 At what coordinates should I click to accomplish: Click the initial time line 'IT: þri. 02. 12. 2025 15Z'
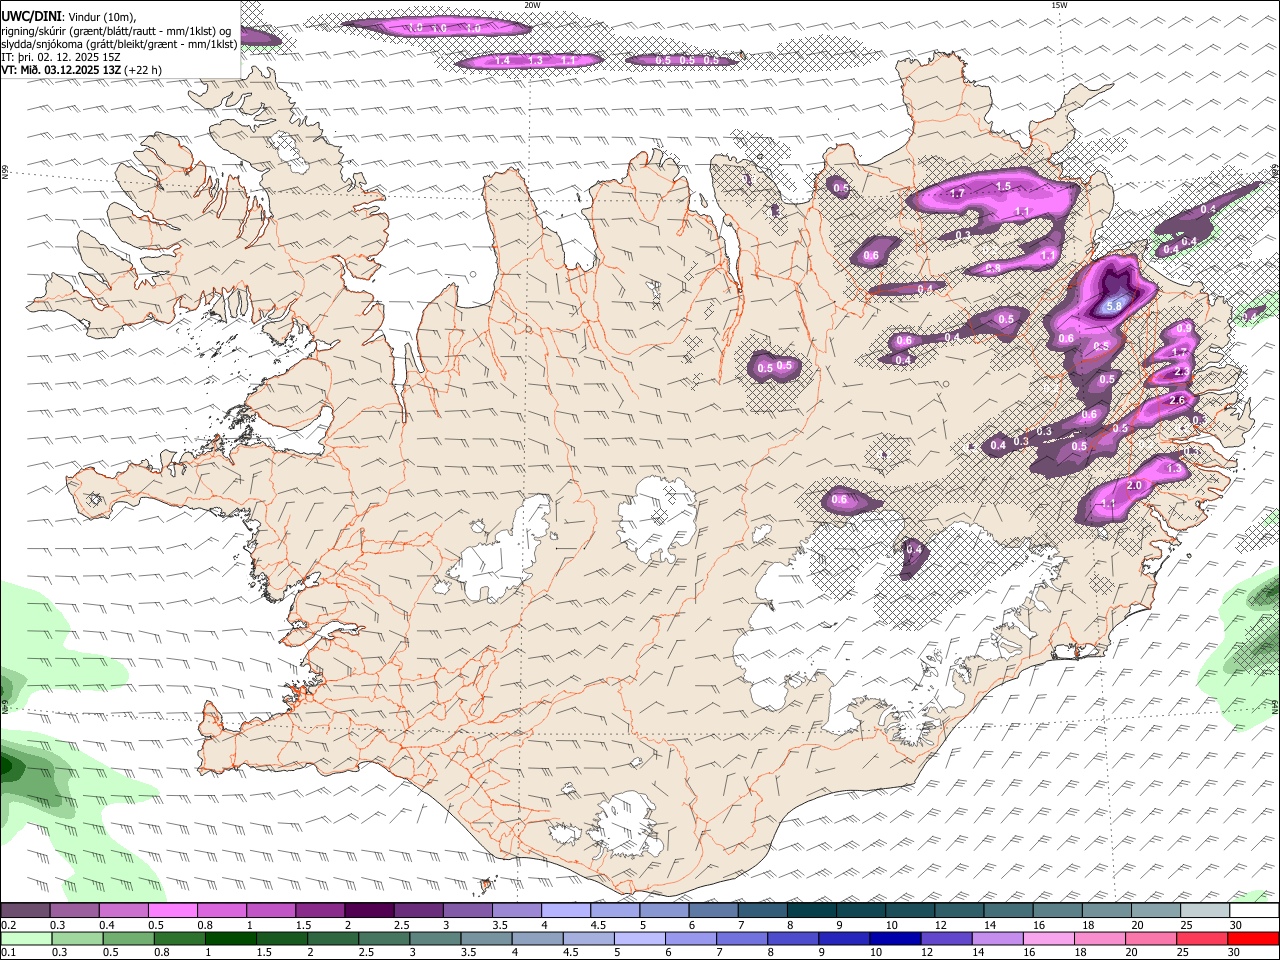(61, 57)
